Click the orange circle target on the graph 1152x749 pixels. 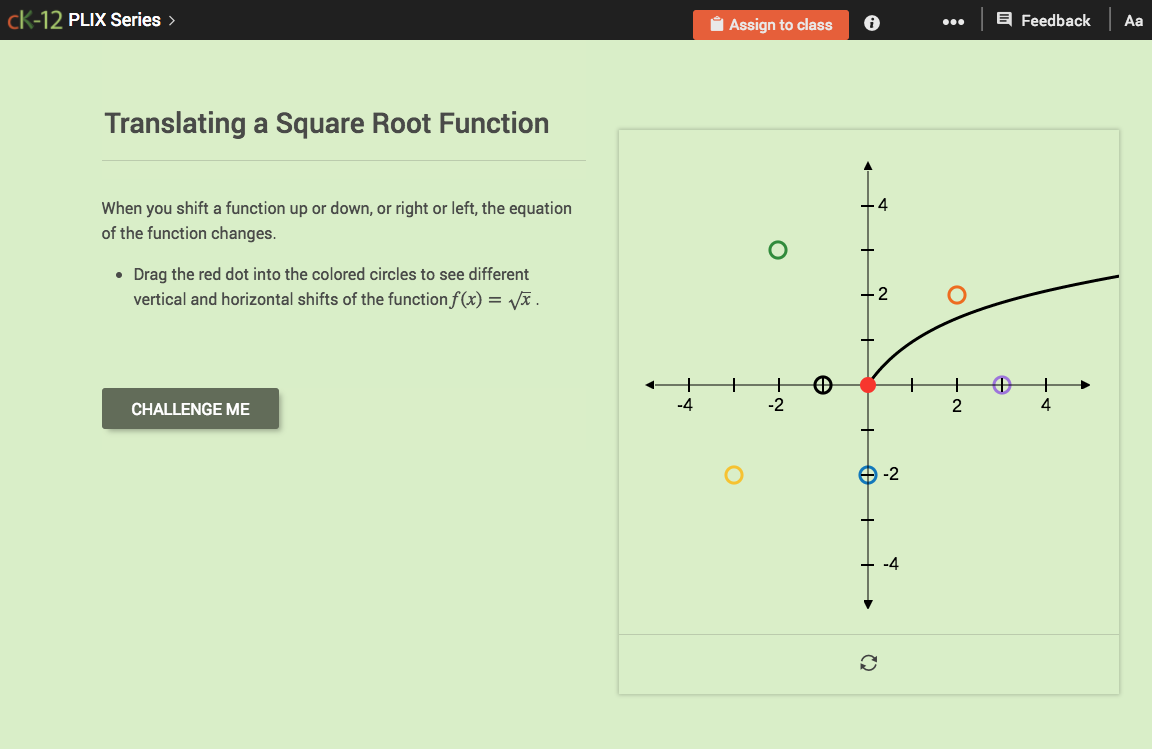pyautogui.click(x=956, y=294)
